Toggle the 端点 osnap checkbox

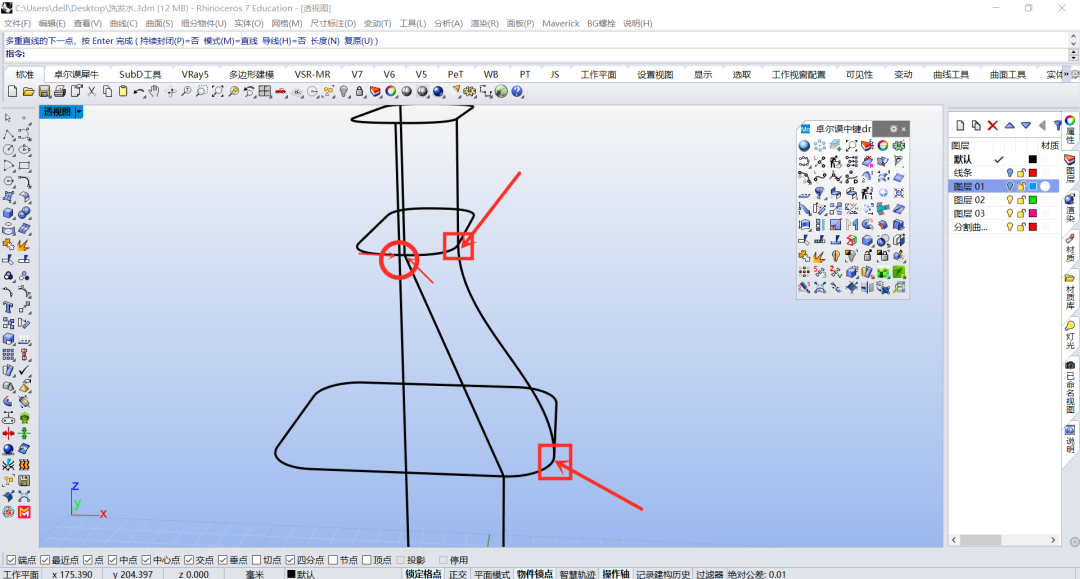click(x=11, y=560)
